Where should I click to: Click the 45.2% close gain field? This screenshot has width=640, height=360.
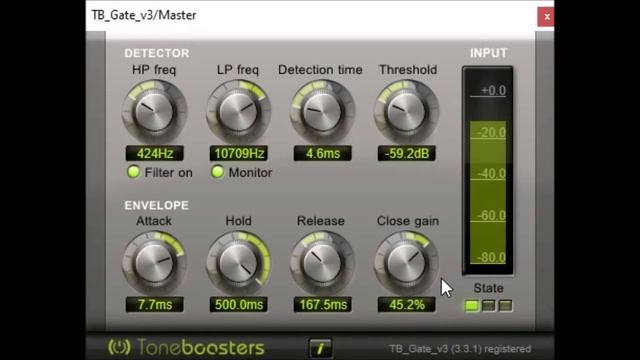point(407,304)
